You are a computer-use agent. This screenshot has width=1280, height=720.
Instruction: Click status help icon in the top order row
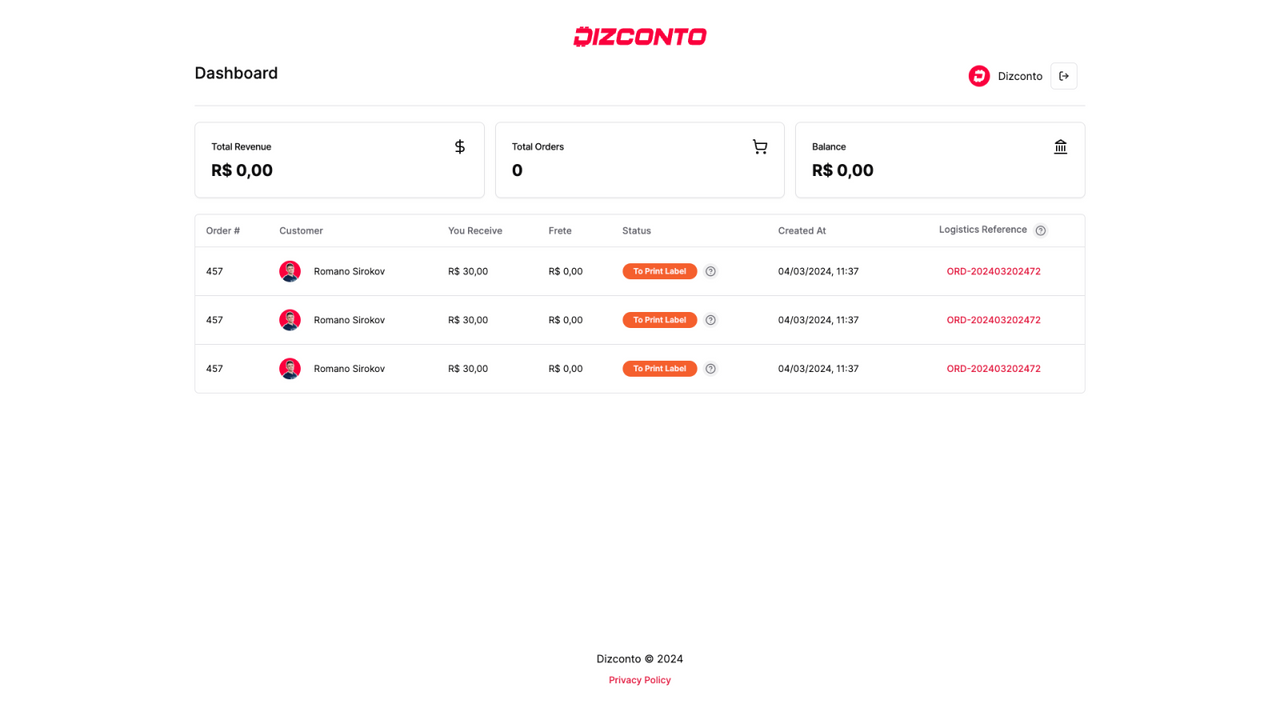[711, 271]
